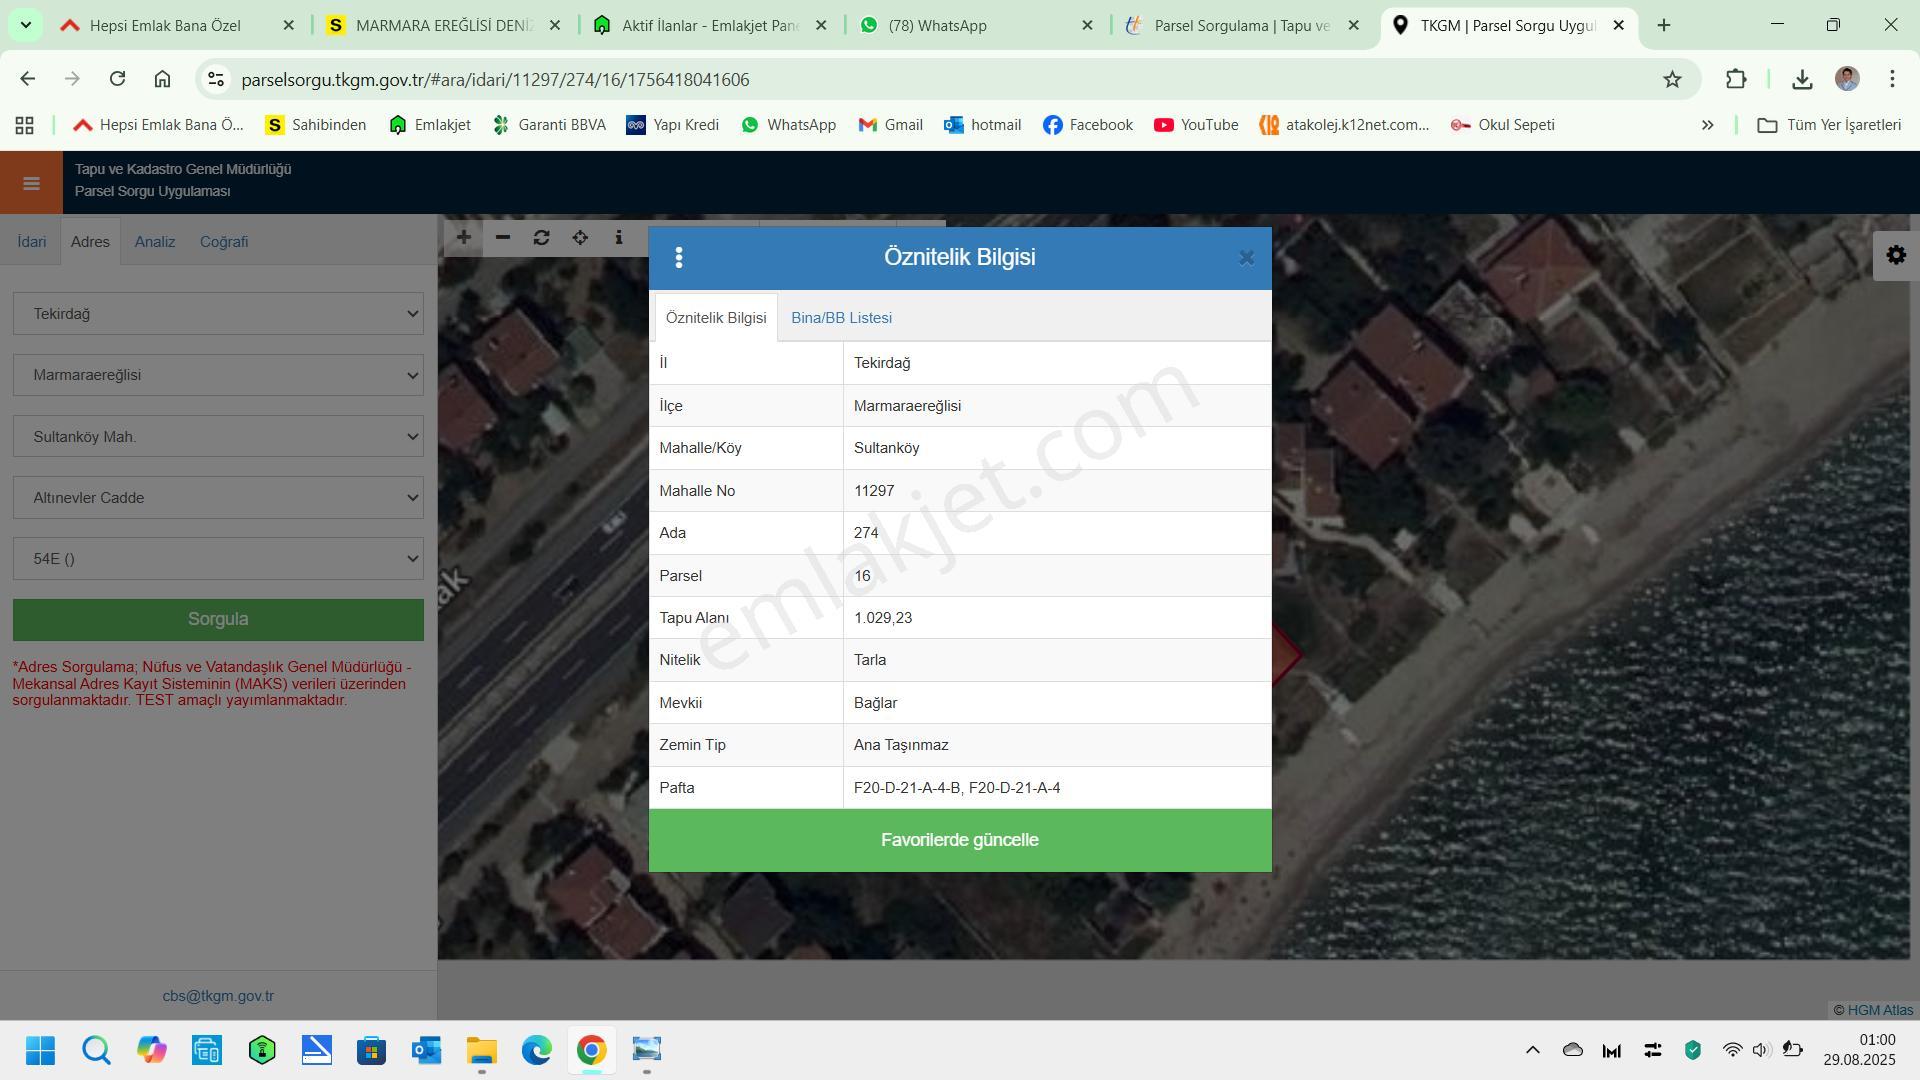
Task: Switch to the İdari tab
Action: point(31,242)
